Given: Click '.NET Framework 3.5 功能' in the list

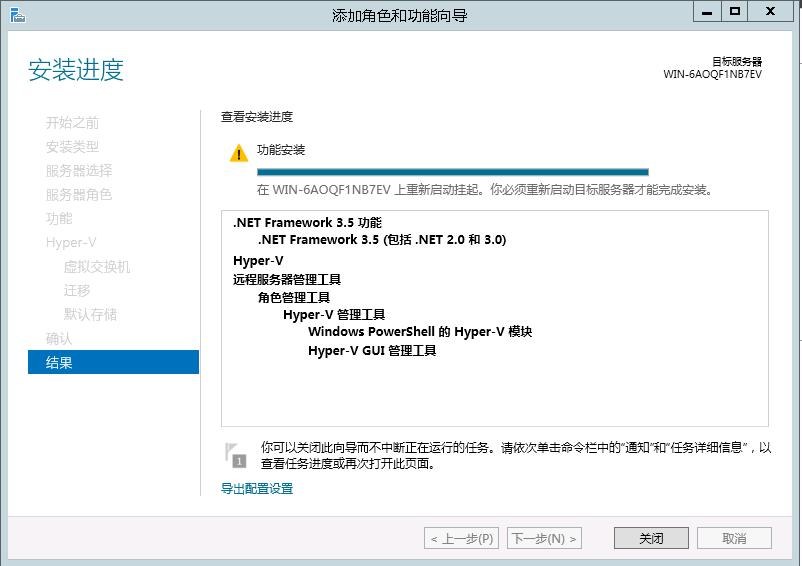Looking at the screenshot, I should 307,222.
